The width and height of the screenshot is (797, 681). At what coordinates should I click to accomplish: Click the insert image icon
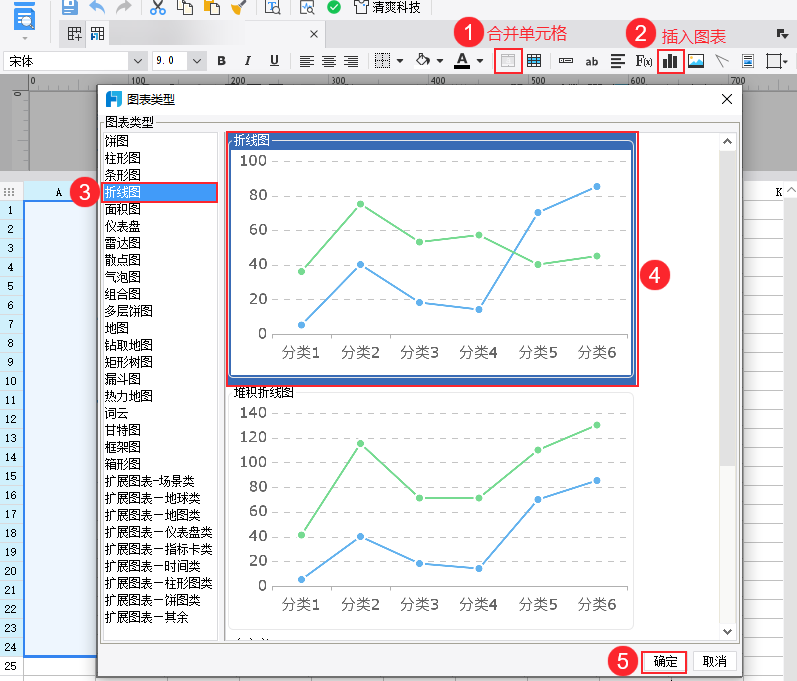tap(696, 61)
